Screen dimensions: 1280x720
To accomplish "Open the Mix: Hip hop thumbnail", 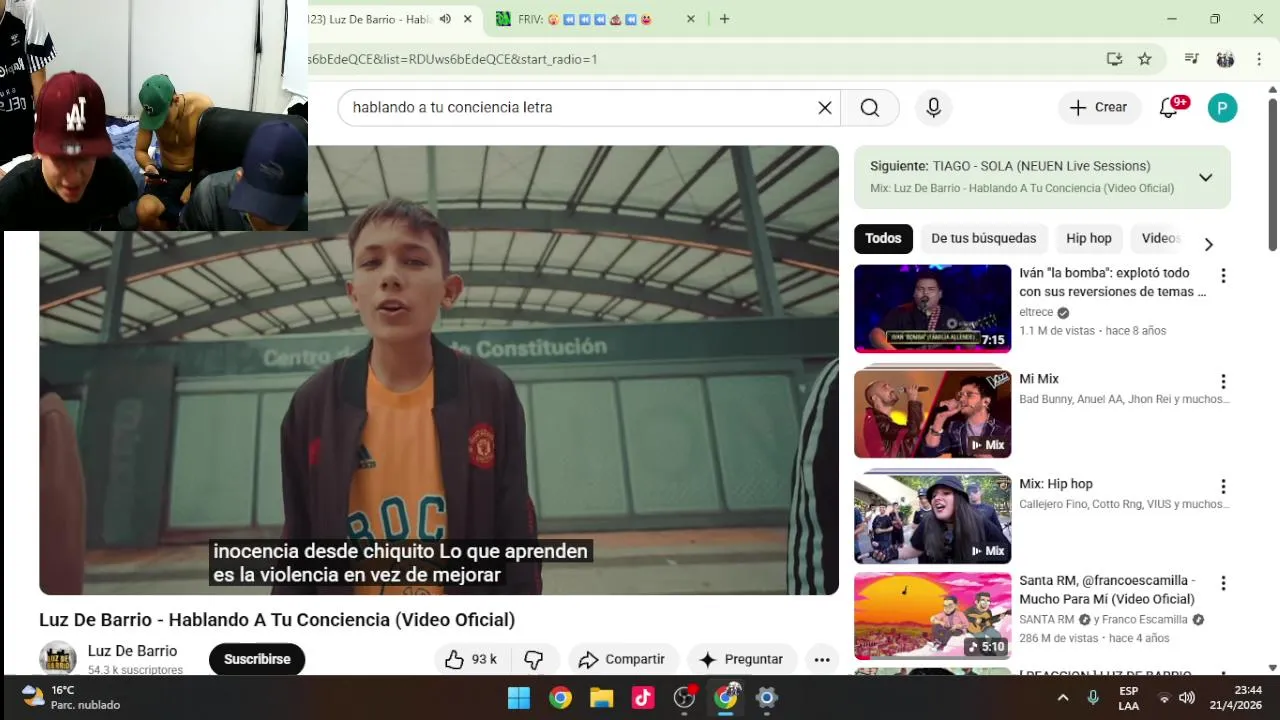I will click(932, 519).
